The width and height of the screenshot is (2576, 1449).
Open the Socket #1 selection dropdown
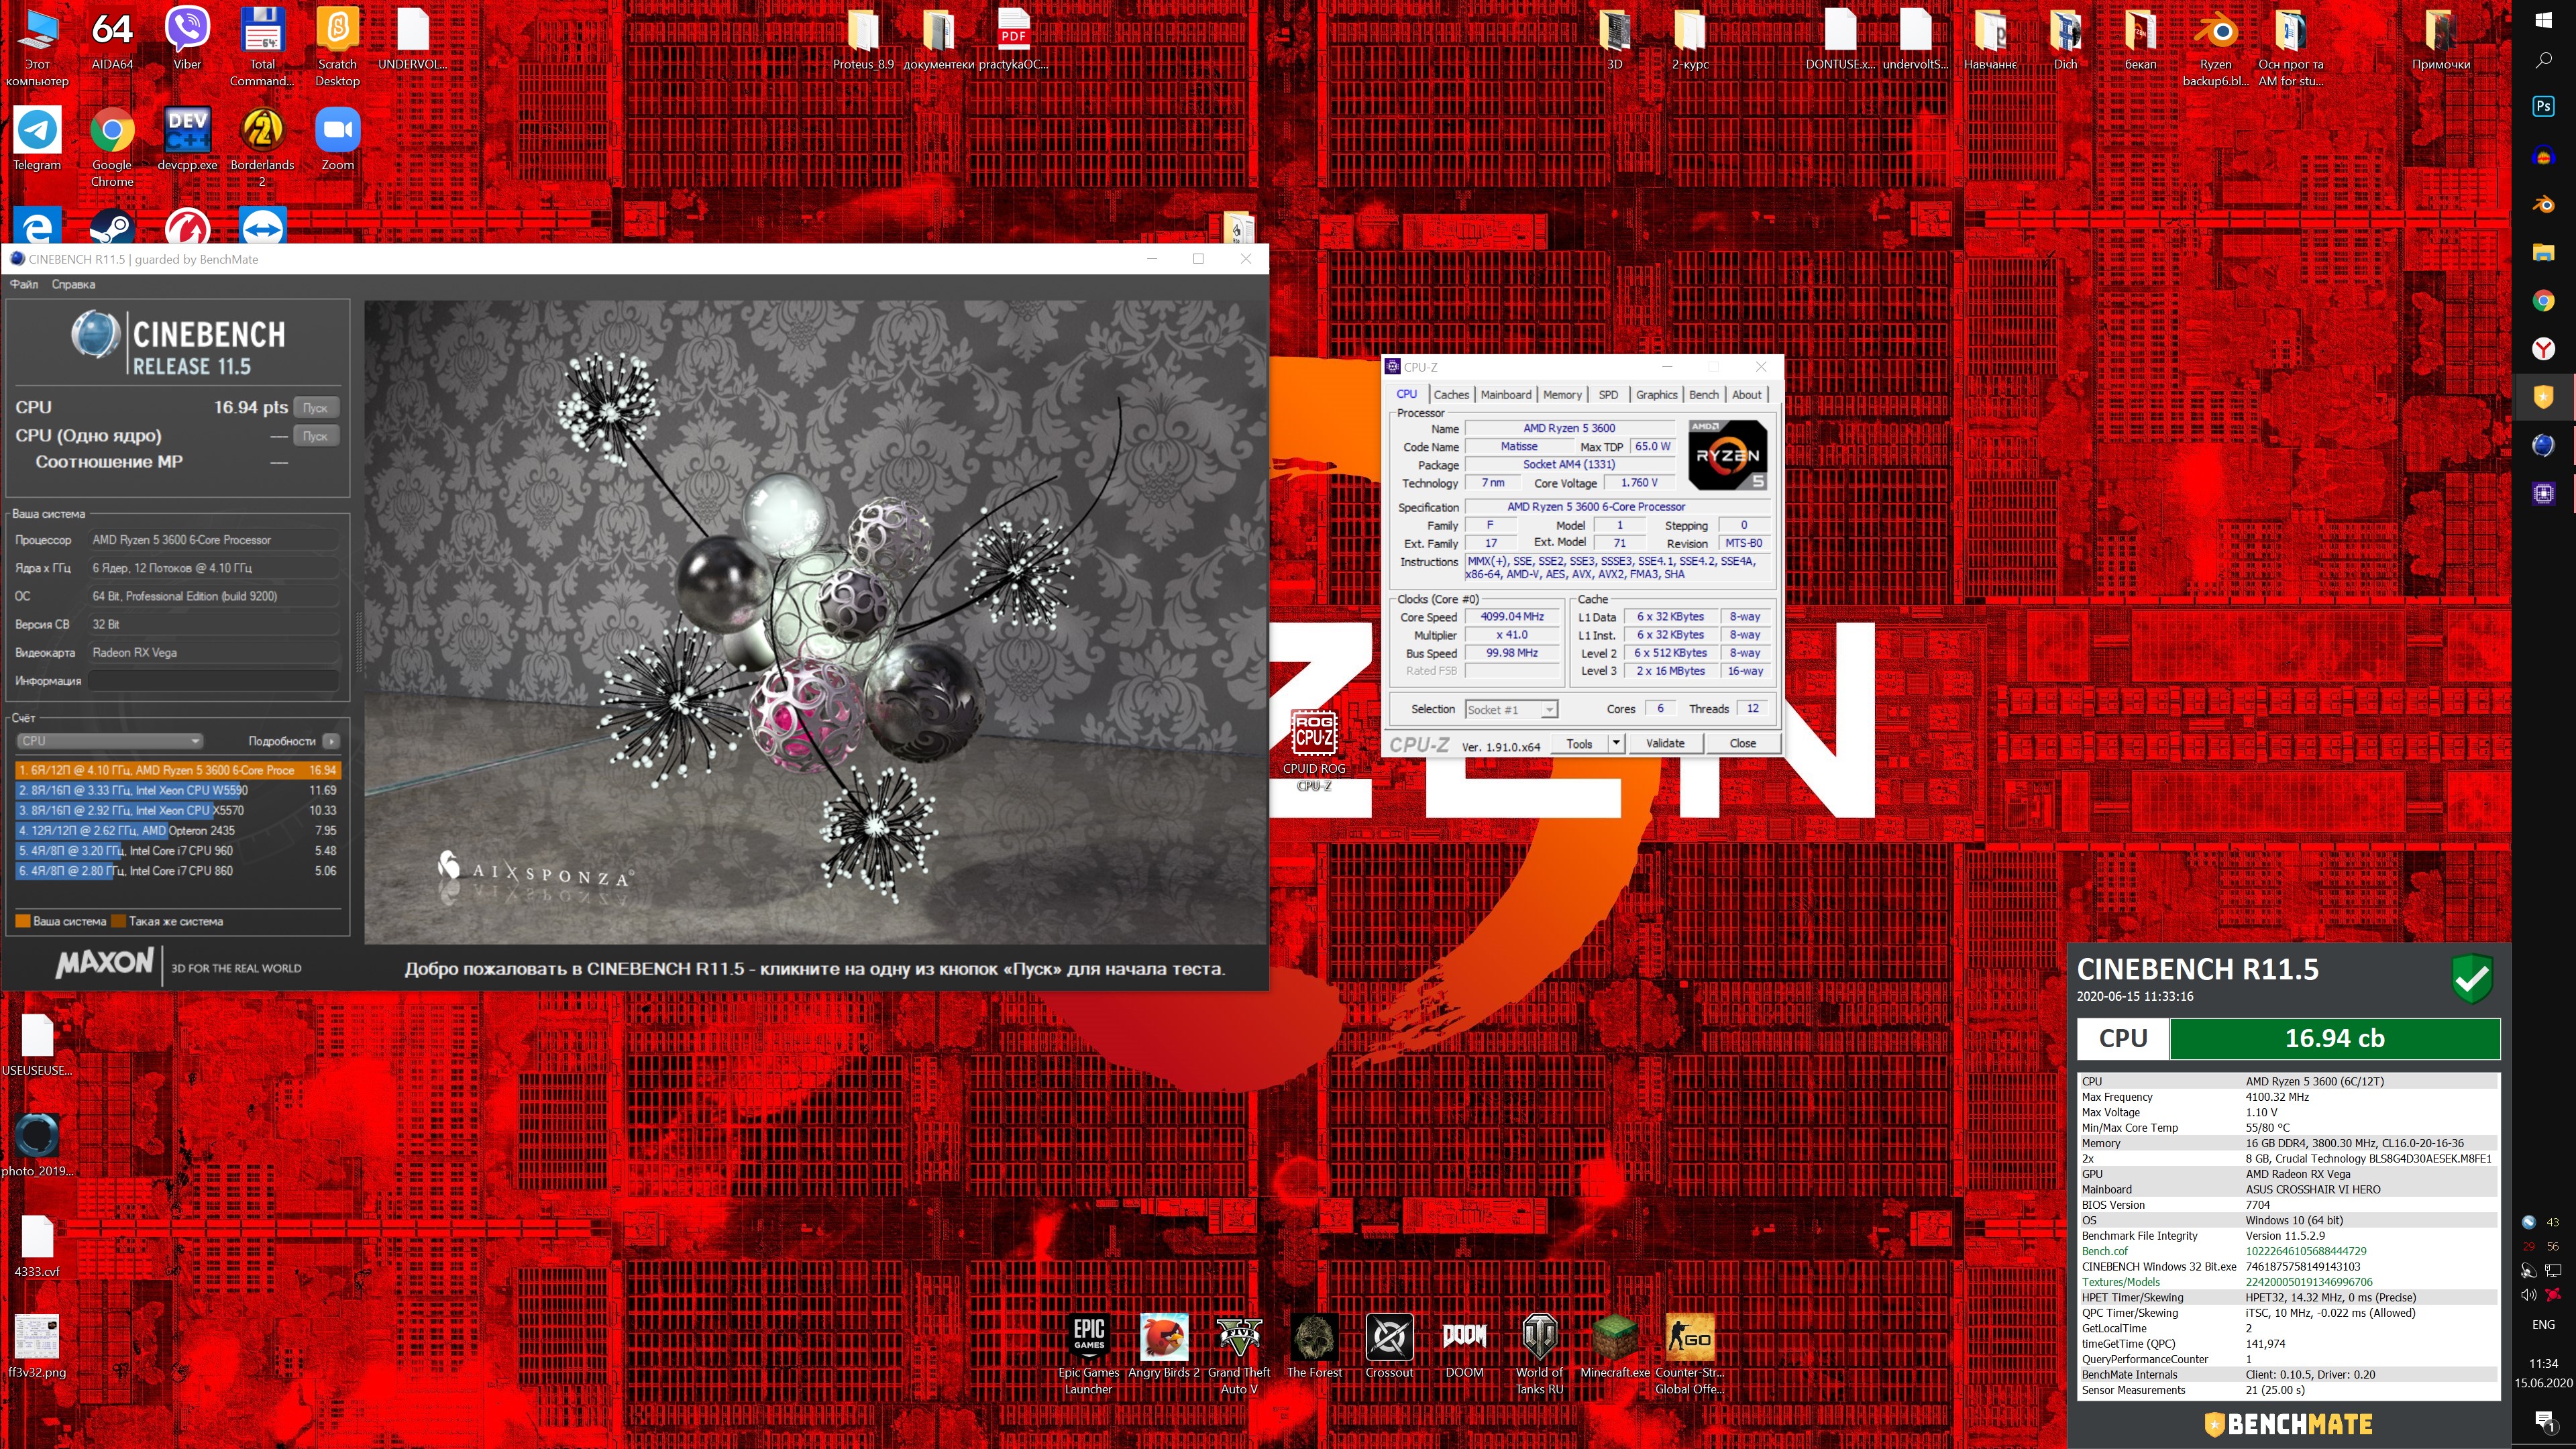coord(1511,709)
